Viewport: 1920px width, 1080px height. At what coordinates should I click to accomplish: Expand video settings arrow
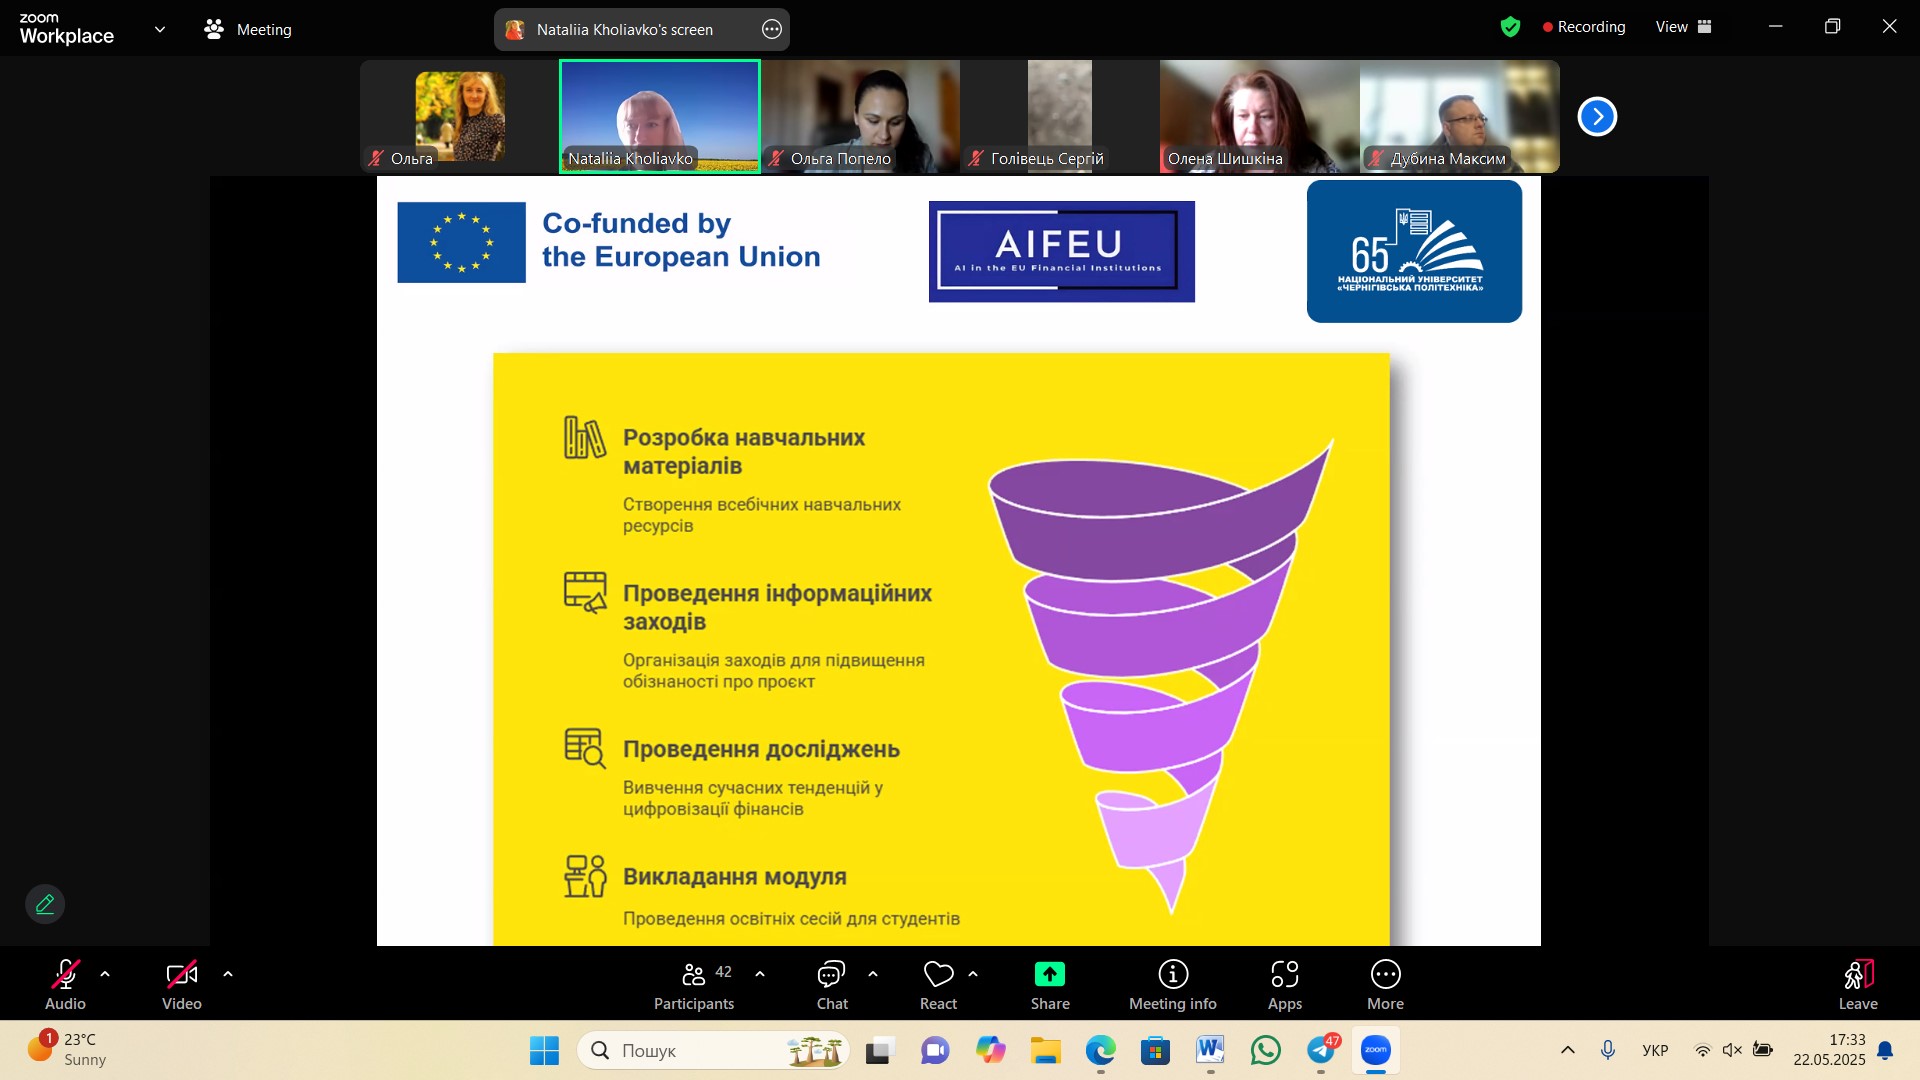pyautogui.click(x=228, y=974)
